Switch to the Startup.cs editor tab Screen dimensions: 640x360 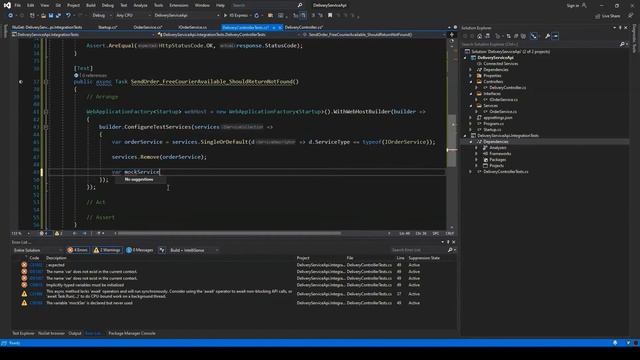[x=108, y=27]
